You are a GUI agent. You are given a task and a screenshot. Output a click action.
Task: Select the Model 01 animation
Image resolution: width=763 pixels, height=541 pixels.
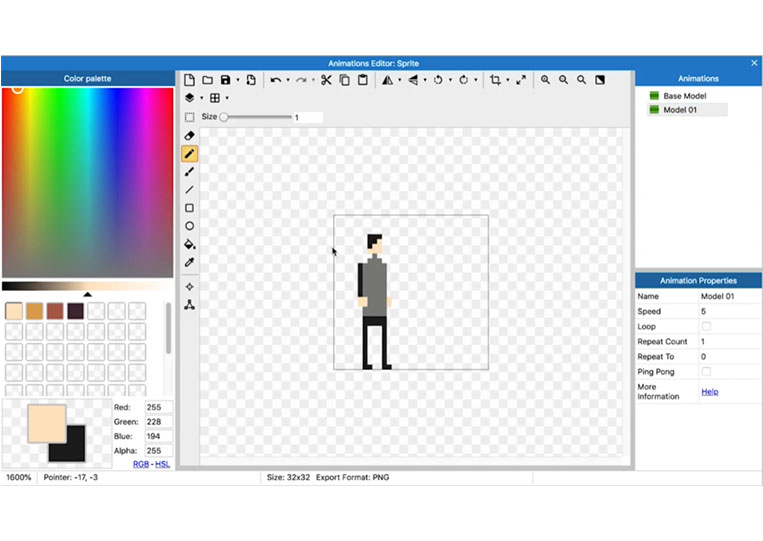pos(687,110)
